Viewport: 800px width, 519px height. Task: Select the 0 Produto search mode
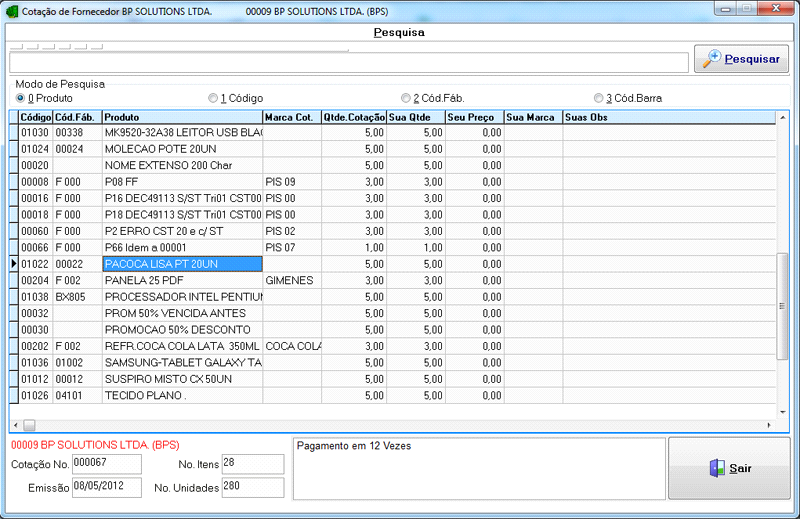(21, 98)
